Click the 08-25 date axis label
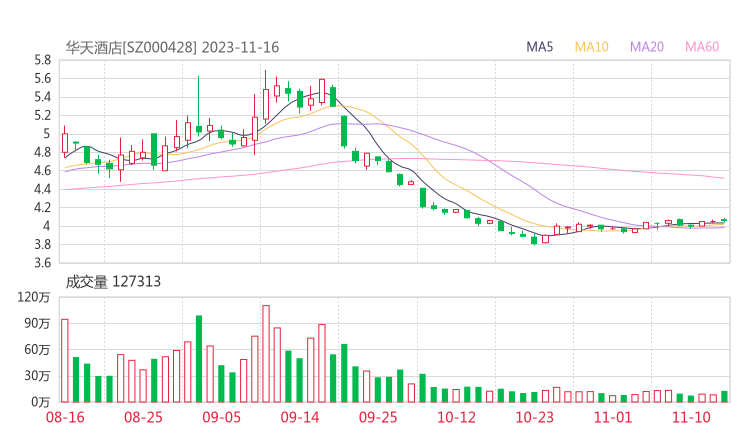The width and height of the screenshot is (740, 440). tap(143, 417)
